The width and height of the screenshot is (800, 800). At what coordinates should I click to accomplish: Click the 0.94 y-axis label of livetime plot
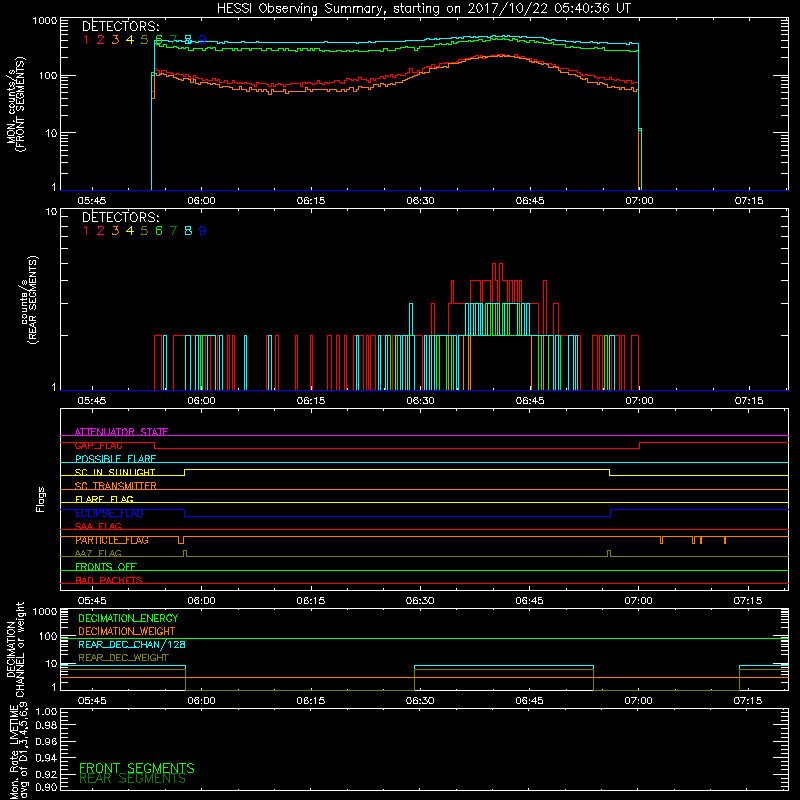[x=46, y=758]
